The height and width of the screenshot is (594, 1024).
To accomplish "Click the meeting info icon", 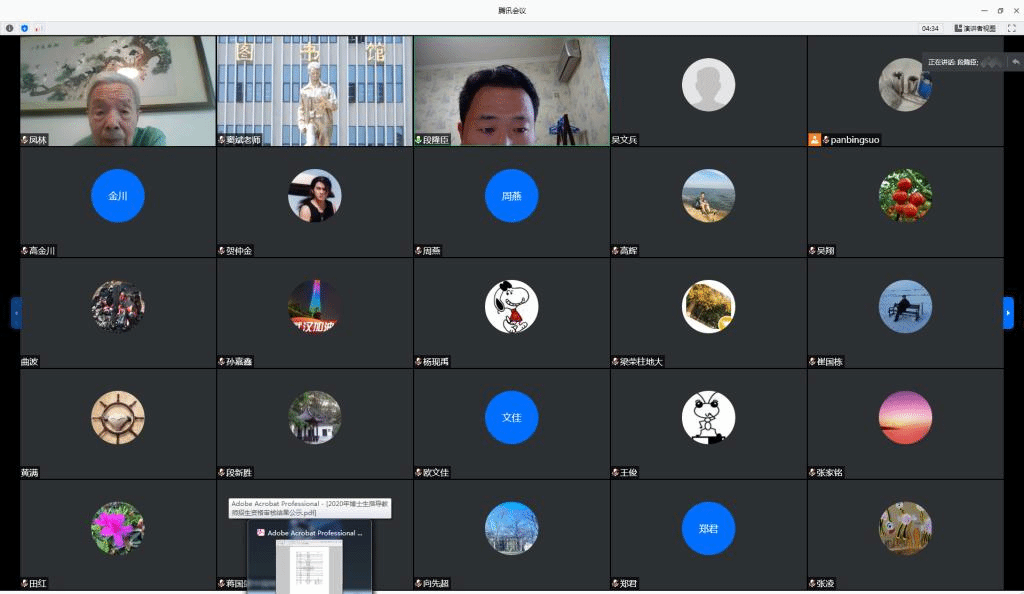I will click(10, 28).
